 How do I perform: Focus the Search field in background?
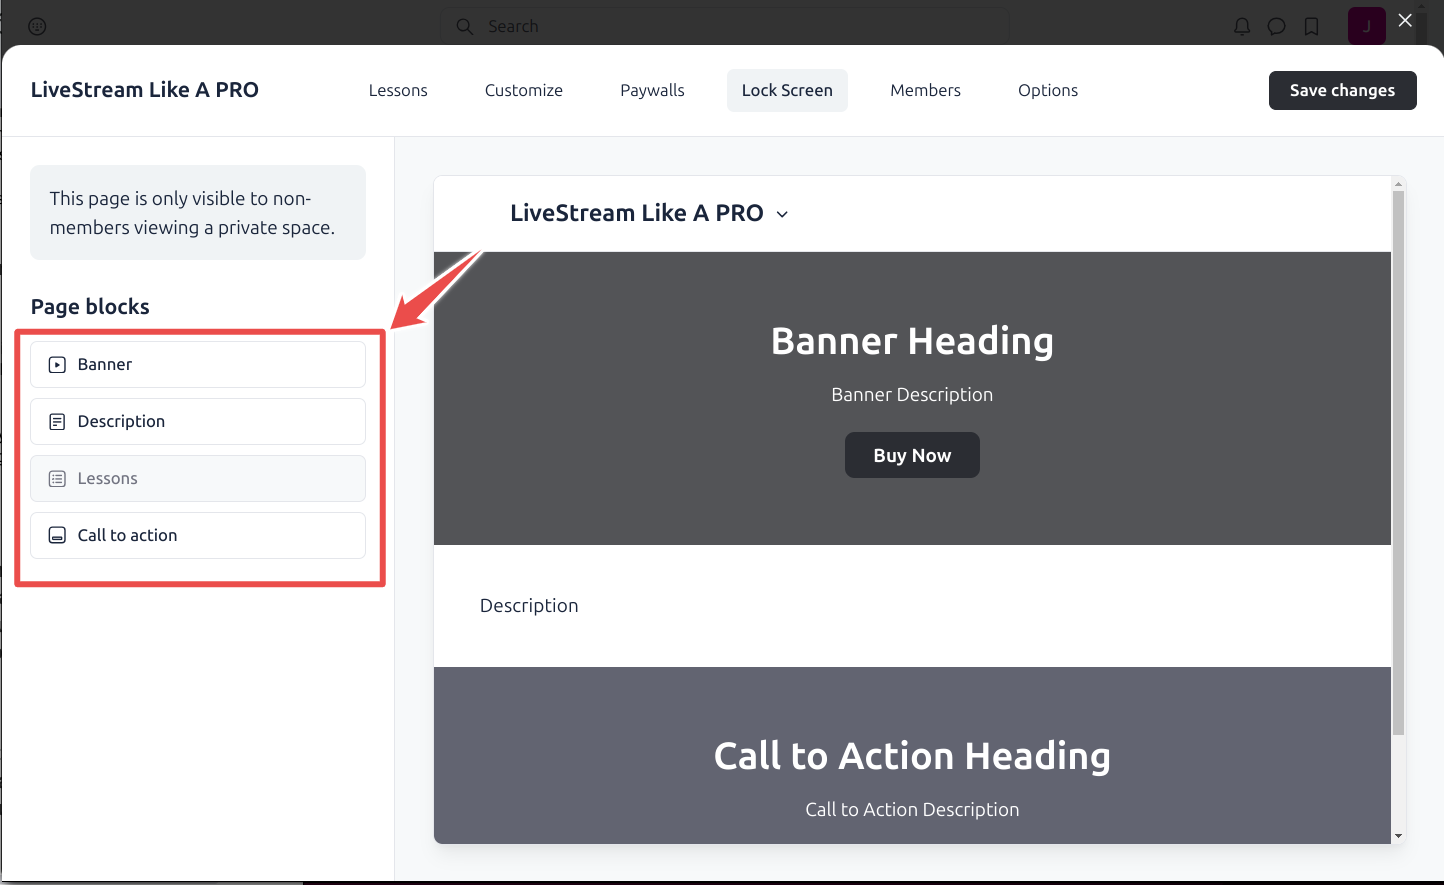725,26
